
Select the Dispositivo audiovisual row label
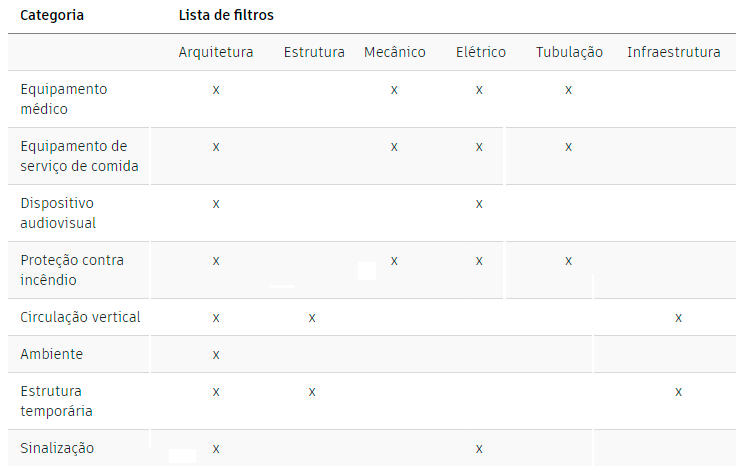pyautogui.click(x=59, y=213)
